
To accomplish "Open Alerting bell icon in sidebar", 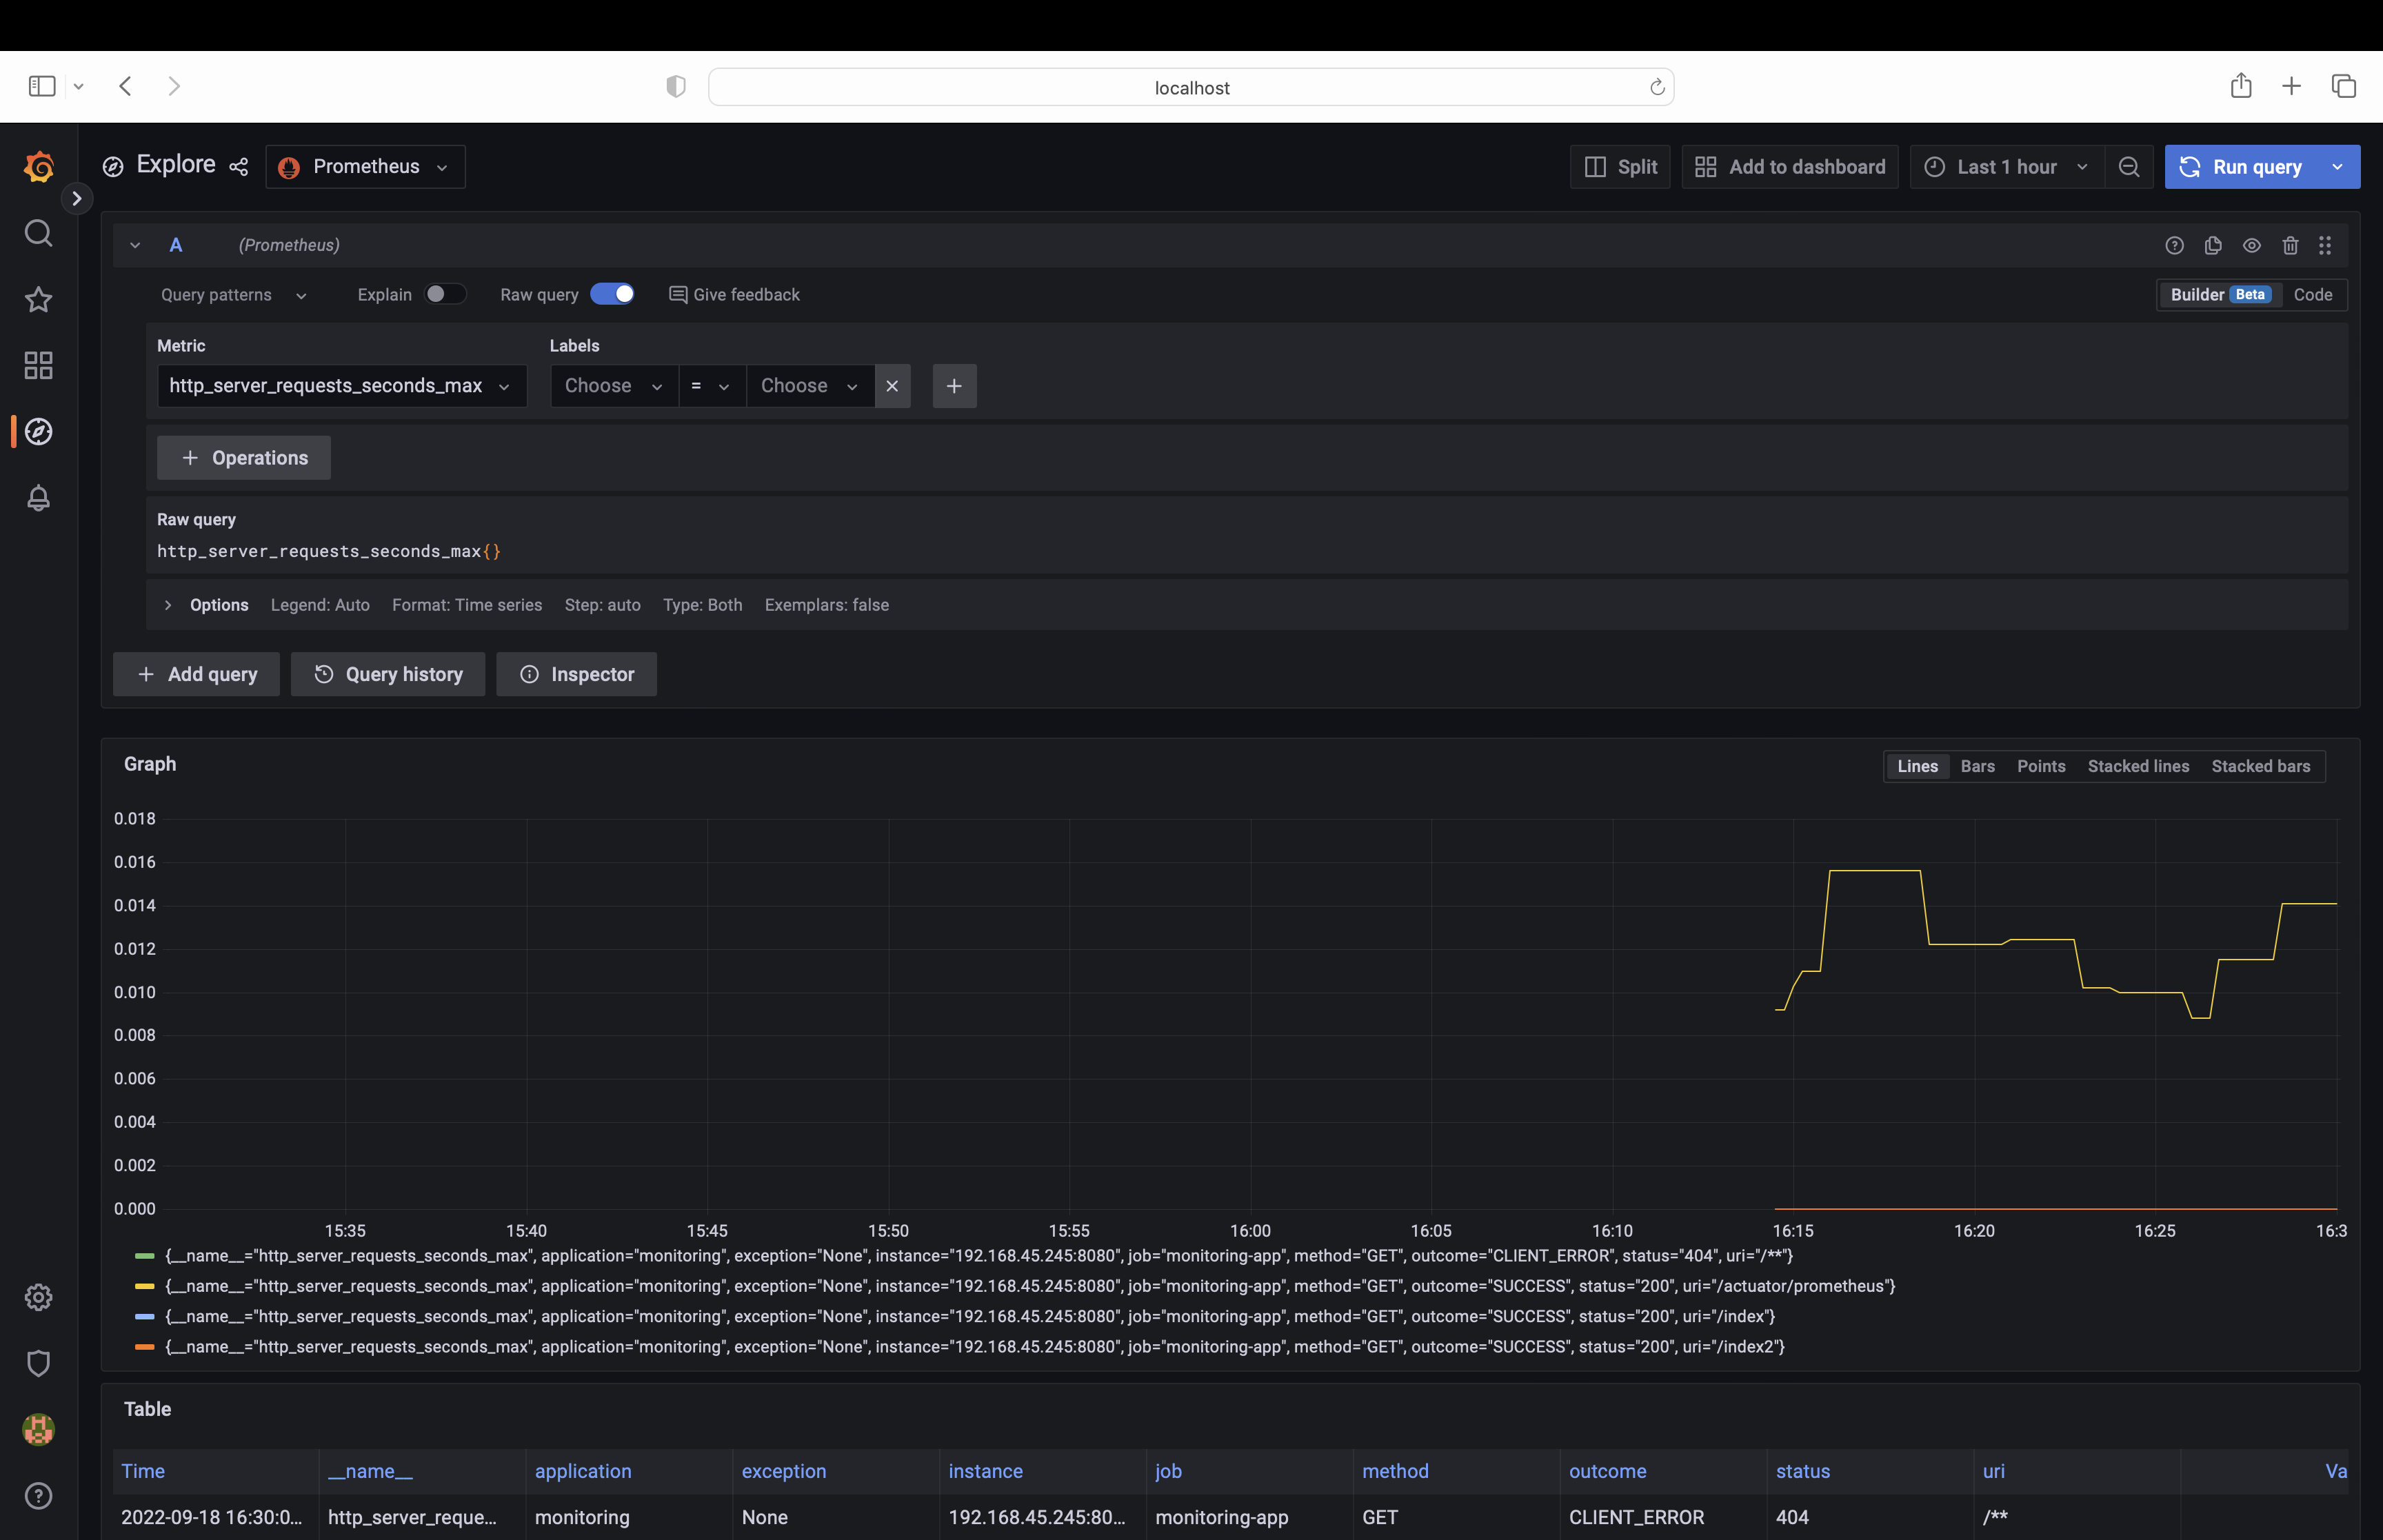I will pos(38,498).
